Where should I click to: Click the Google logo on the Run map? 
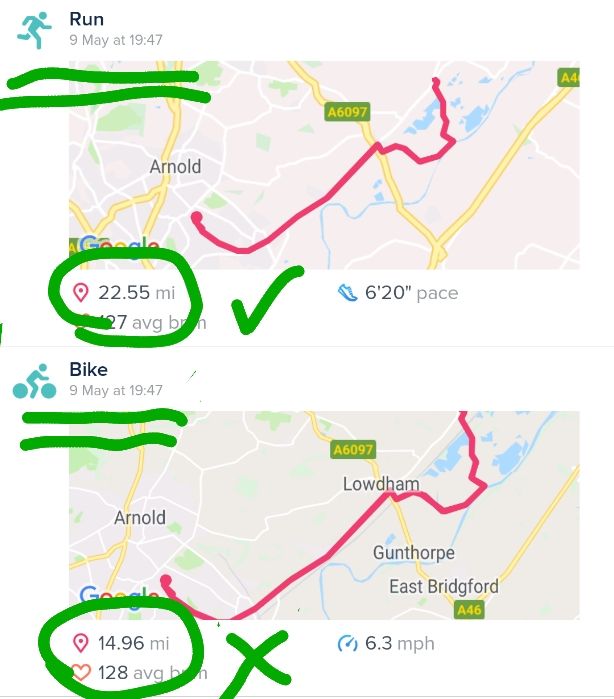click(118, 247)
